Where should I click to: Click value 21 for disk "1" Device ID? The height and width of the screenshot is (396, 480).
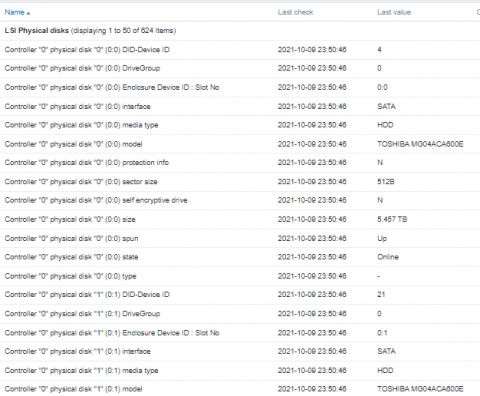click(x=381, y=294)
